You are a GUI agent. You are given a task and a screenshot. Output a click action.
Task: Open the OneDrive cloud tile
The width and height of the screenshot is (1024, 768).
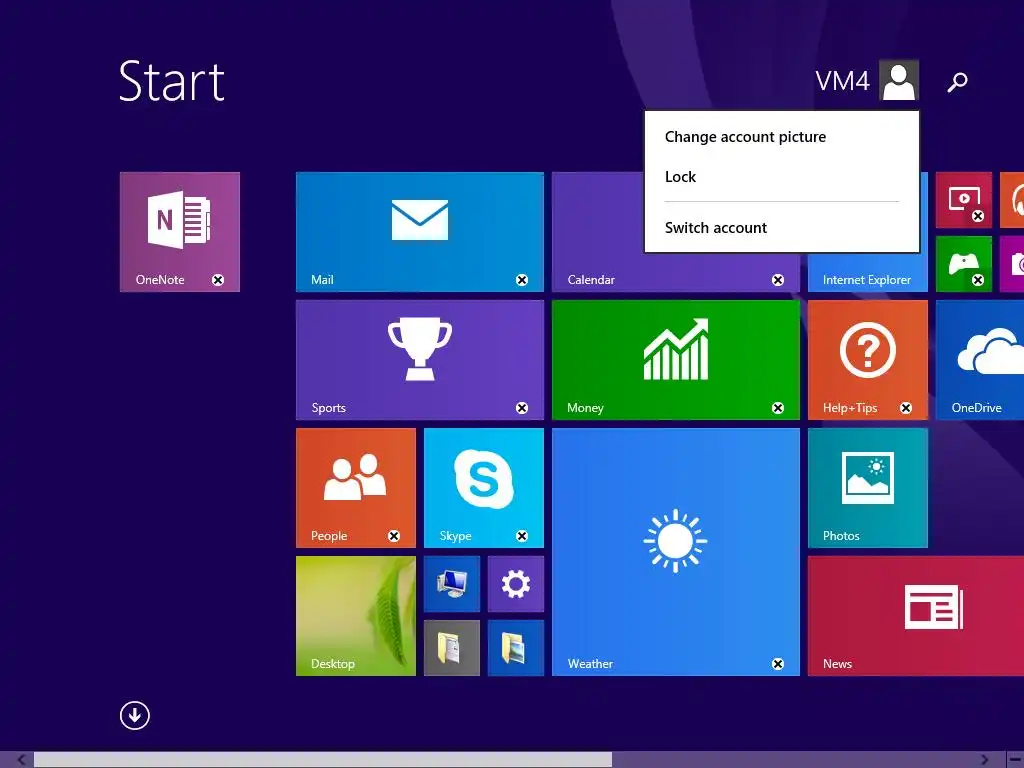pyautogui.click(x=980, y=360)
